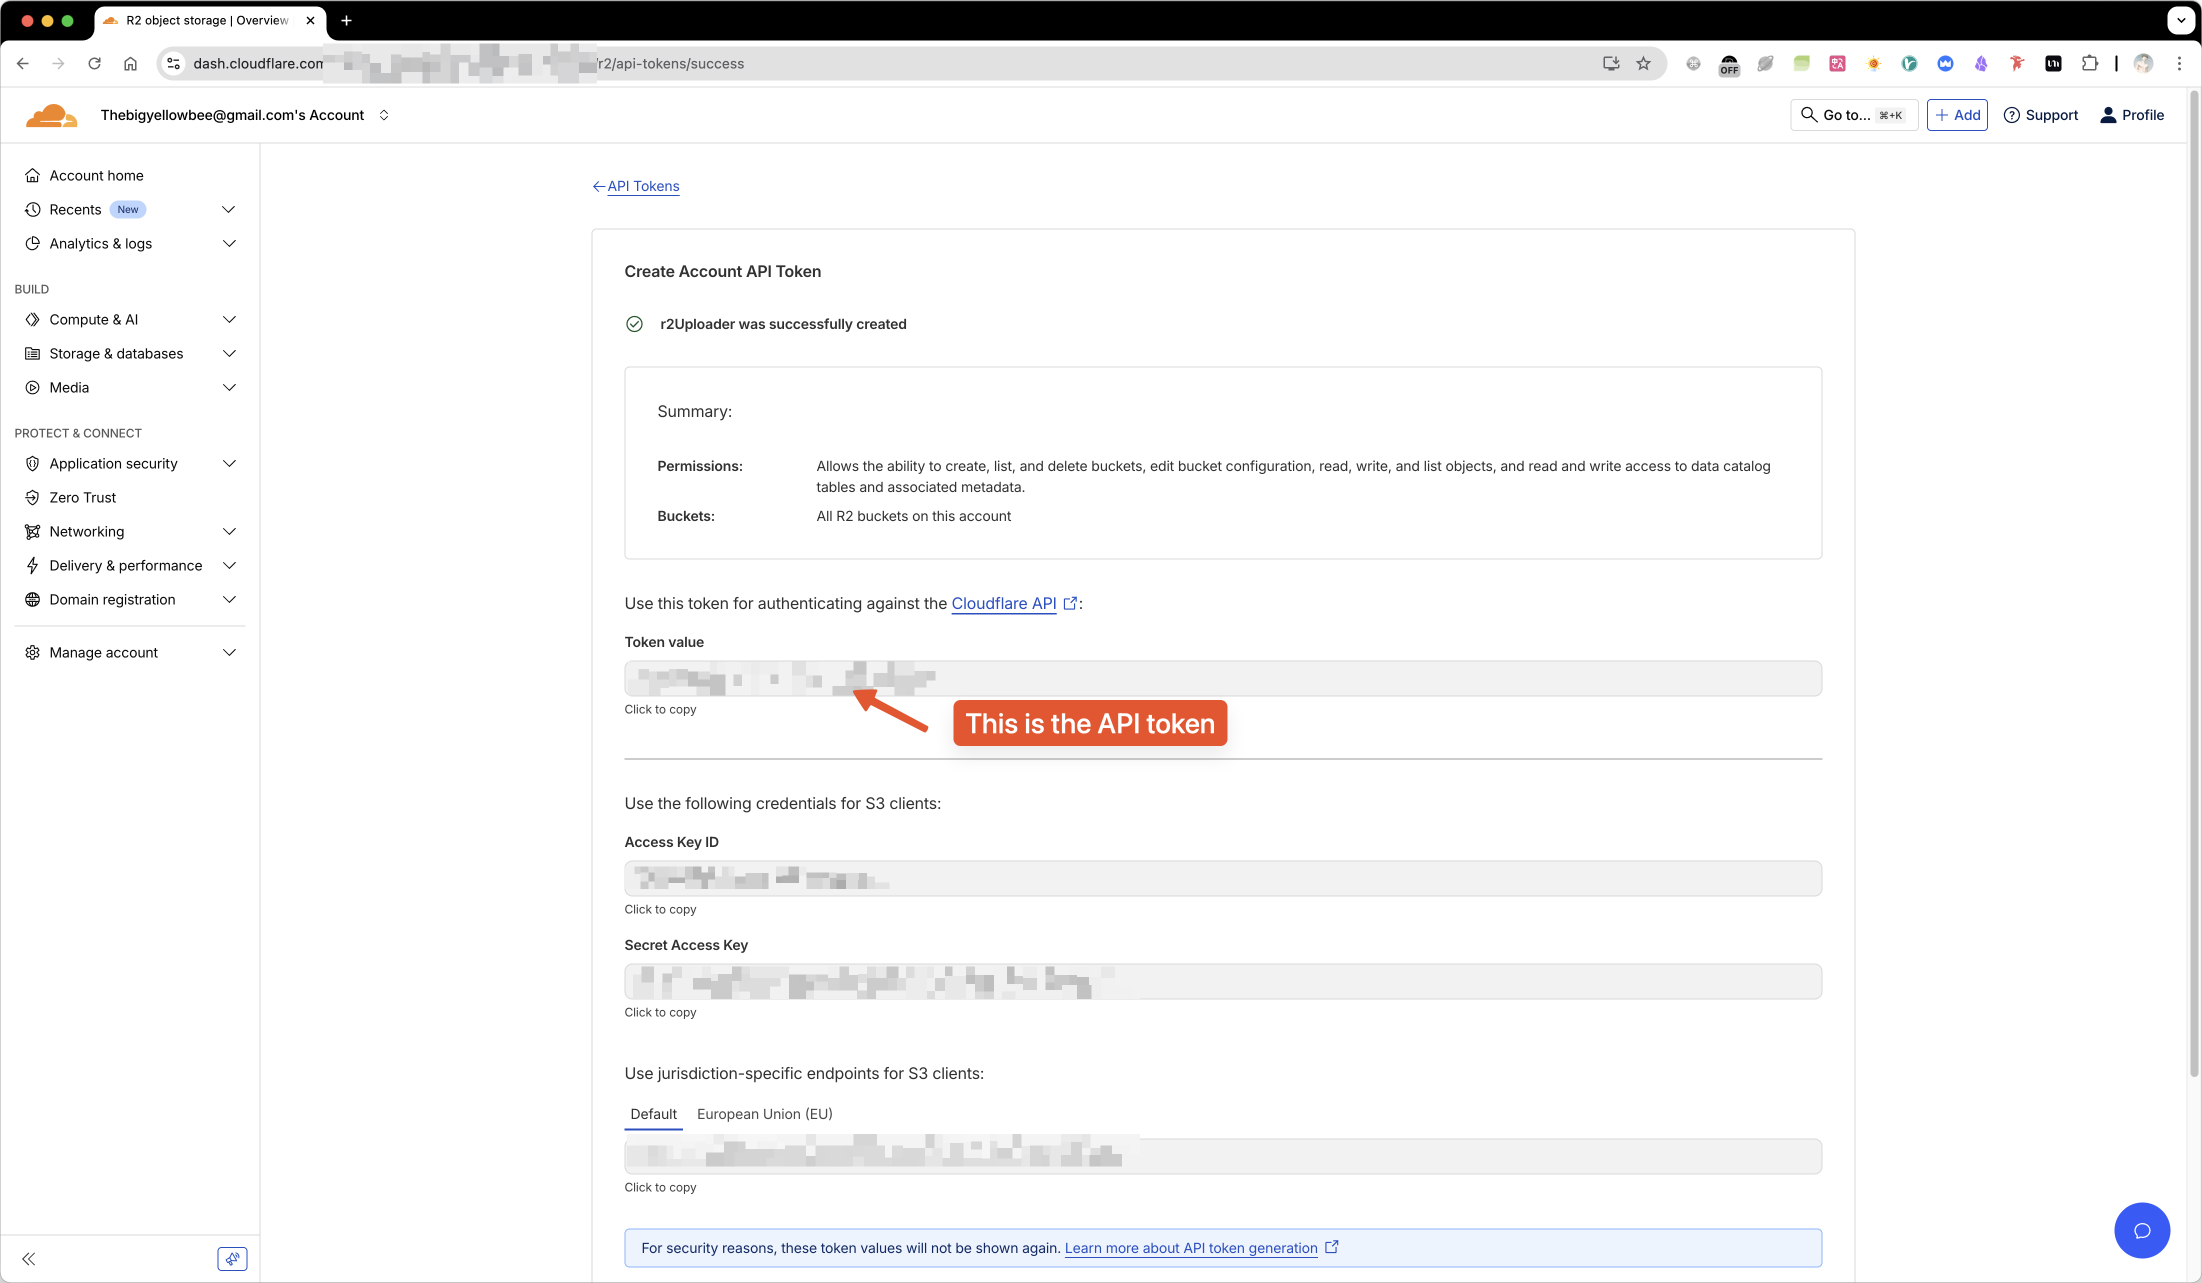Viewport: 2202px width, 1283px height.
Task: Reload the page with the refresh icon
Action: [x=94, y=64]
